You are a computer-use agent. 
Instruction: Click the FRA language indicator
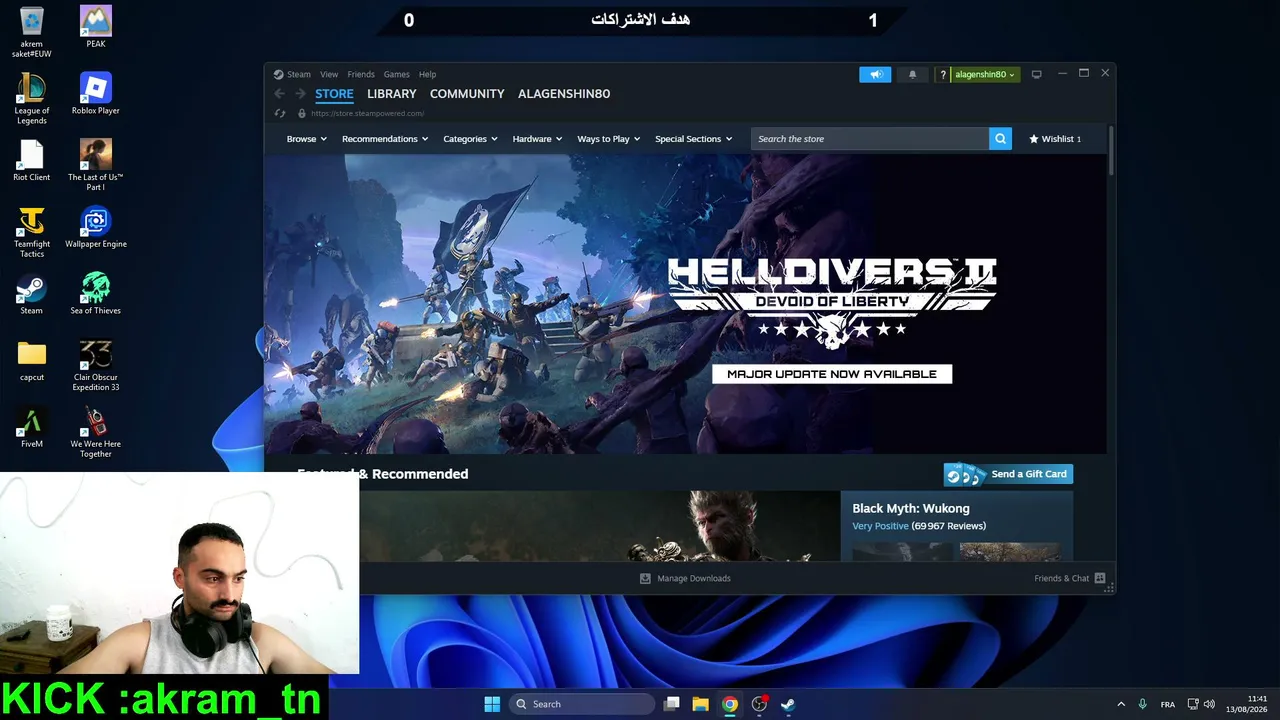click(x=1168, y=704)
